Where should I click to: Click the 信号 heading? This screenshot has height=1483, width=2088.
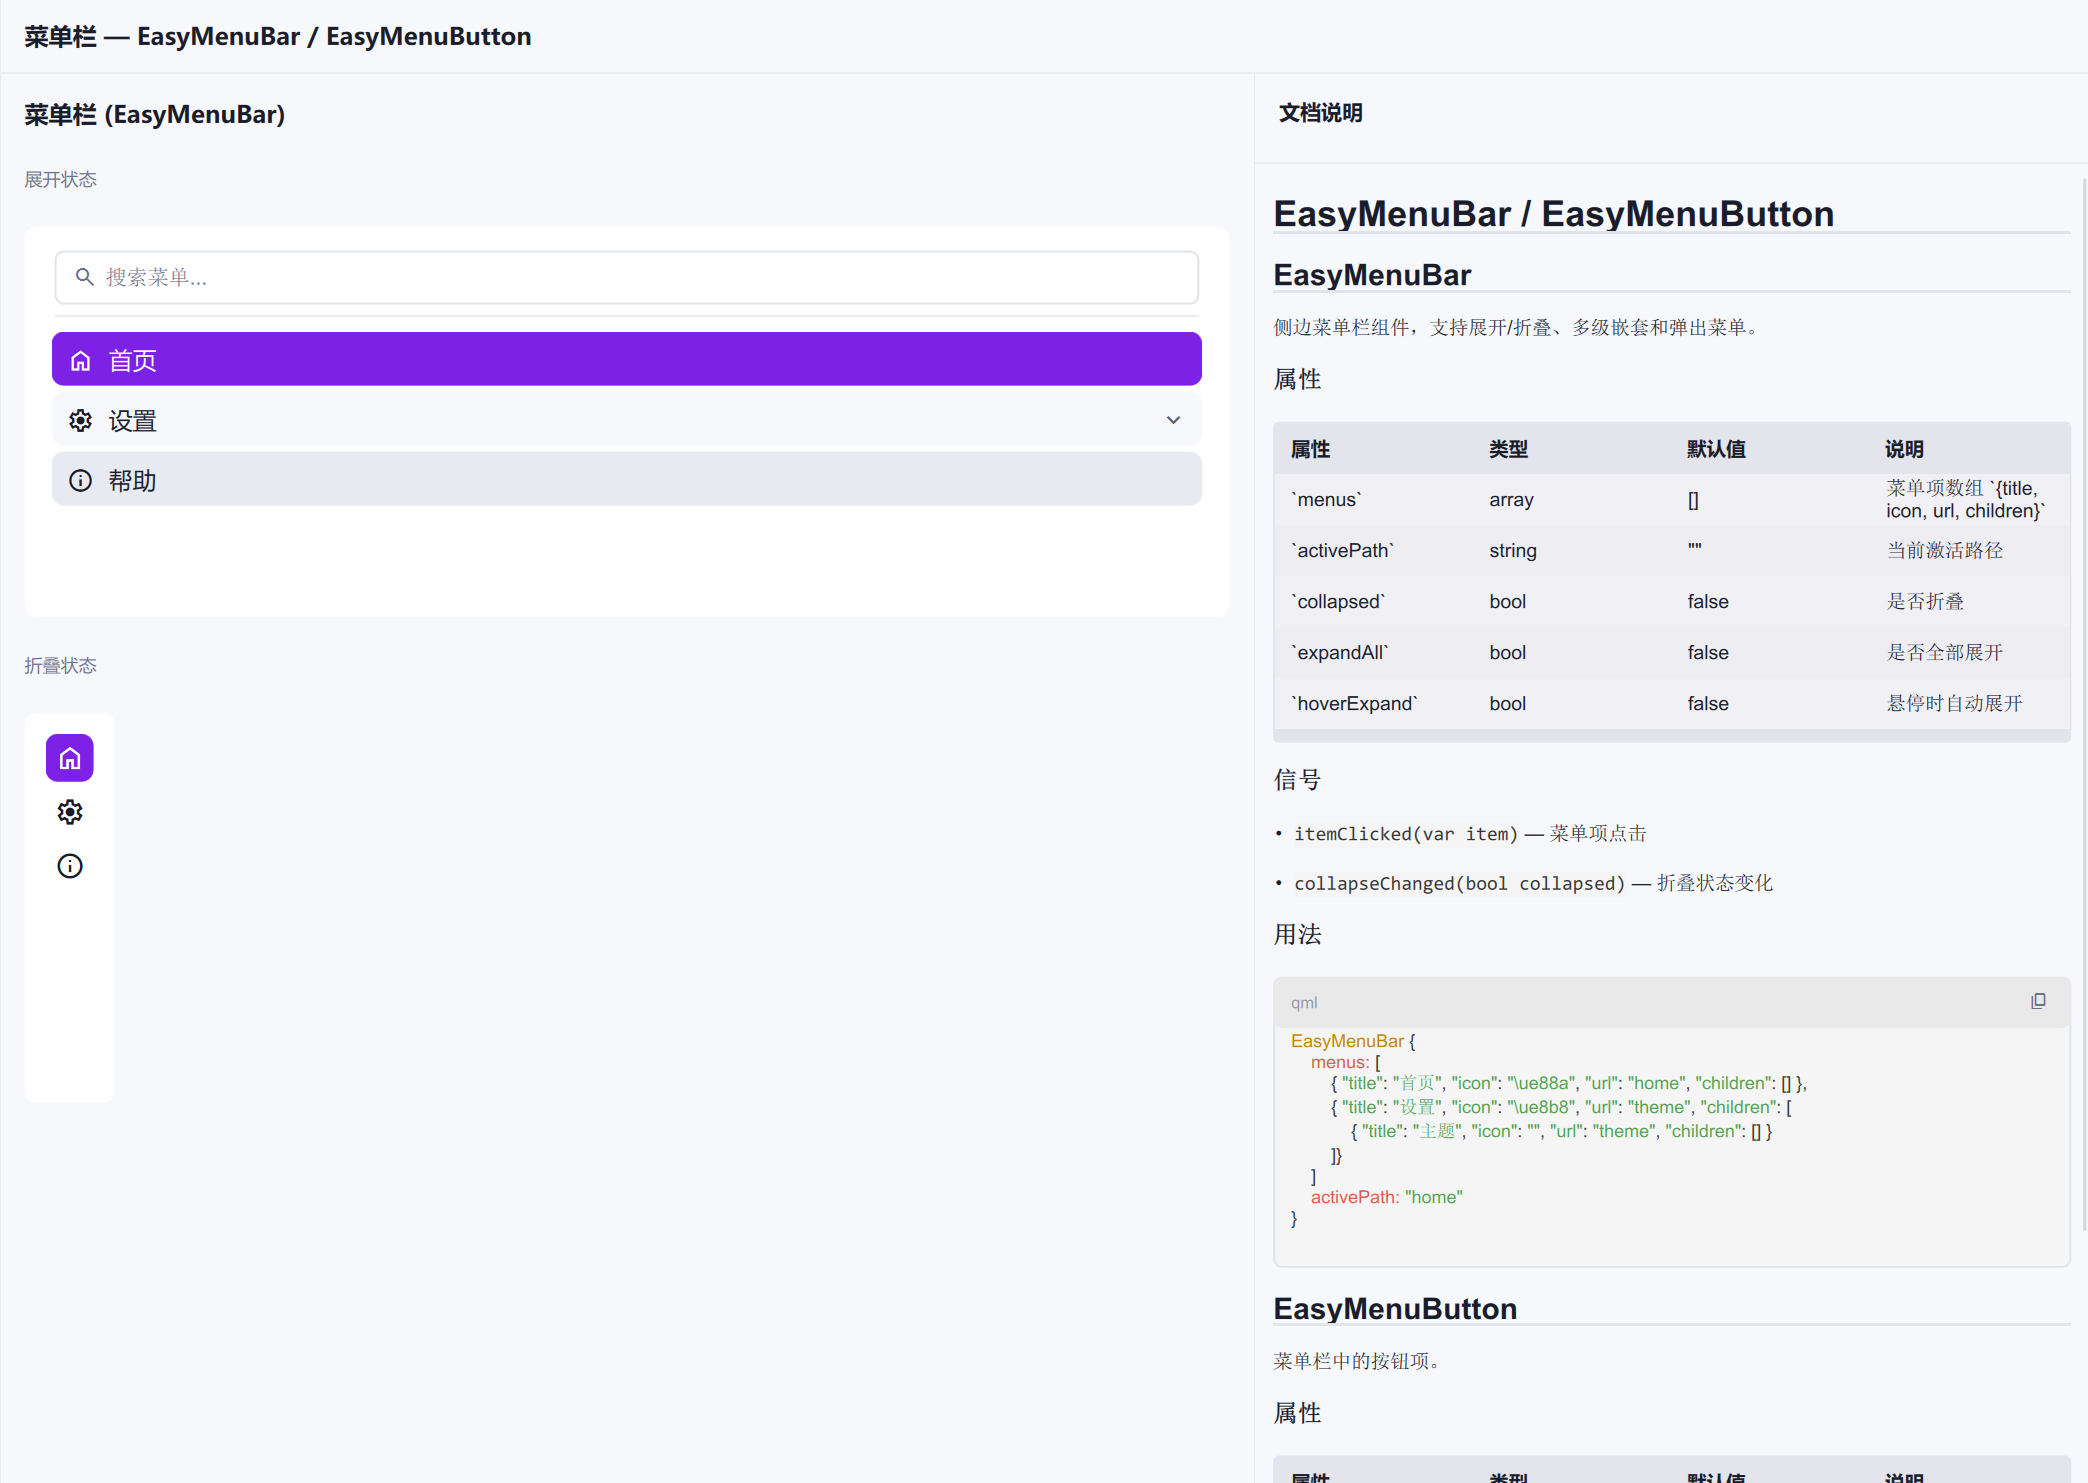[x=1297, y=780]
